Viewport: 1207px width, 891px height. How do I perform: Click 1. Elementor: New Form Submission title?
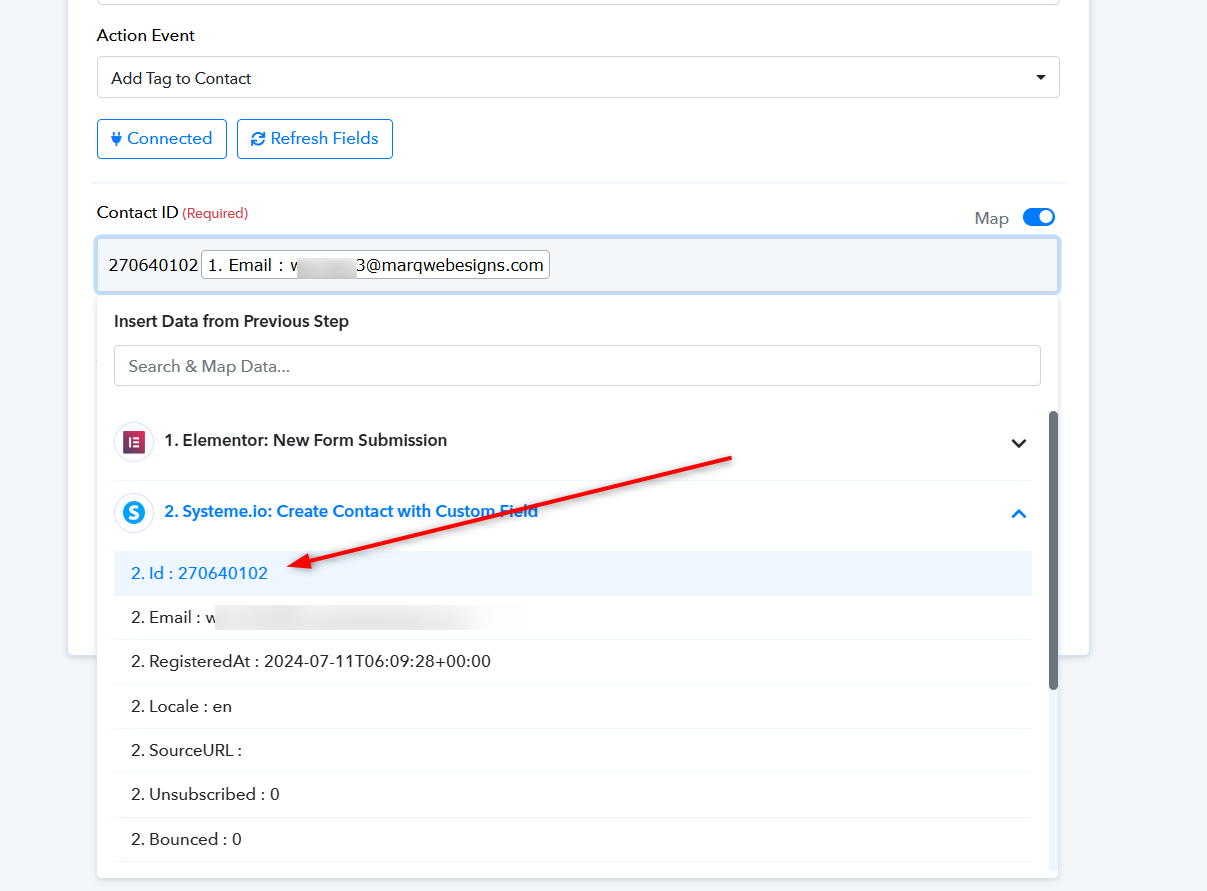306,440
